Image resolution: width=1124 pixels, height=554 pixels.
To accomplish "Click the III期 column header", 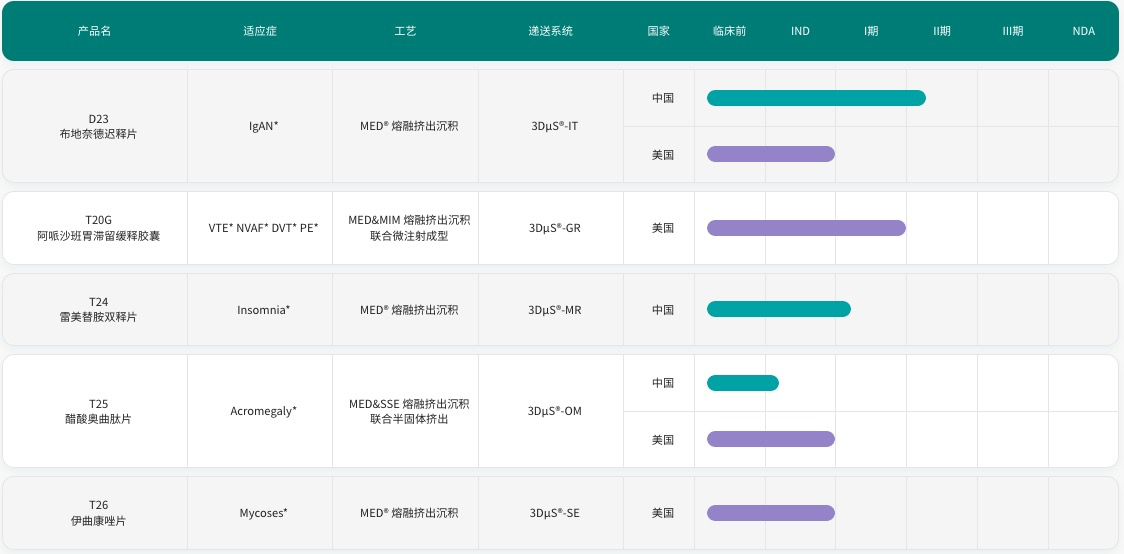I will 1012,32.
